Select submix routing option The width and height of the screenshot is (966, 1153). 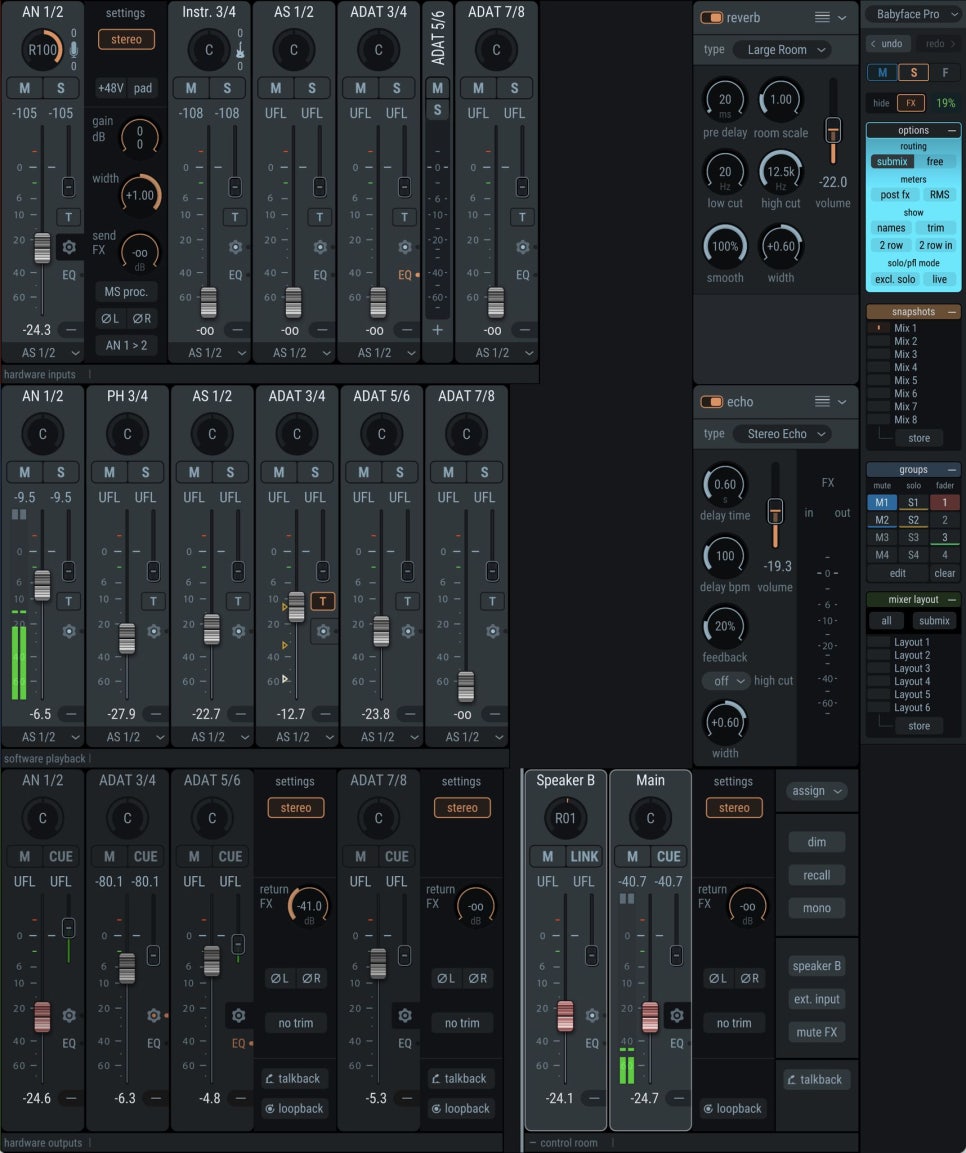tap(892, 162)
